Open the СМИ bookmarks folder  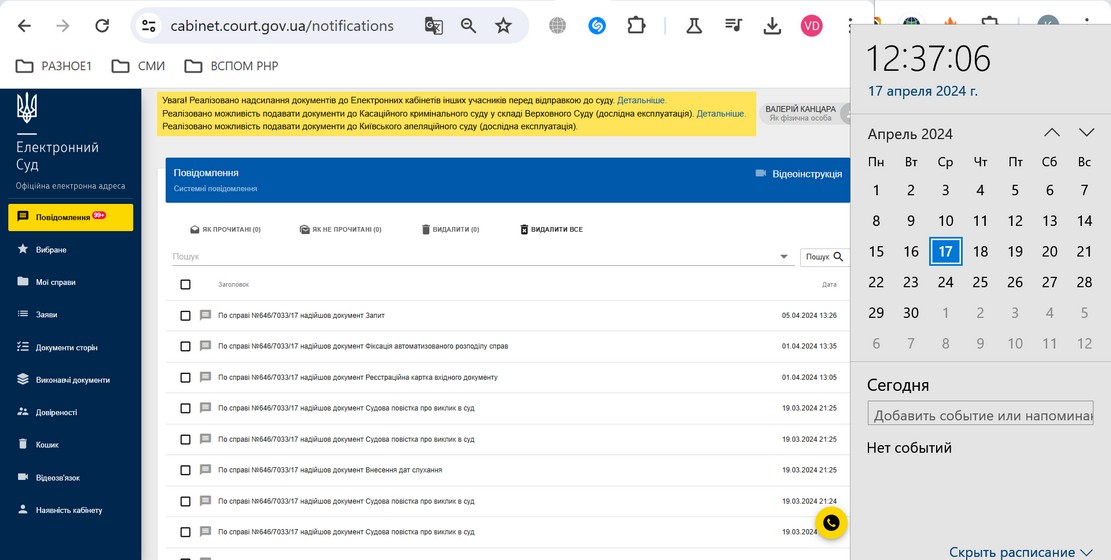pos(138,66)
